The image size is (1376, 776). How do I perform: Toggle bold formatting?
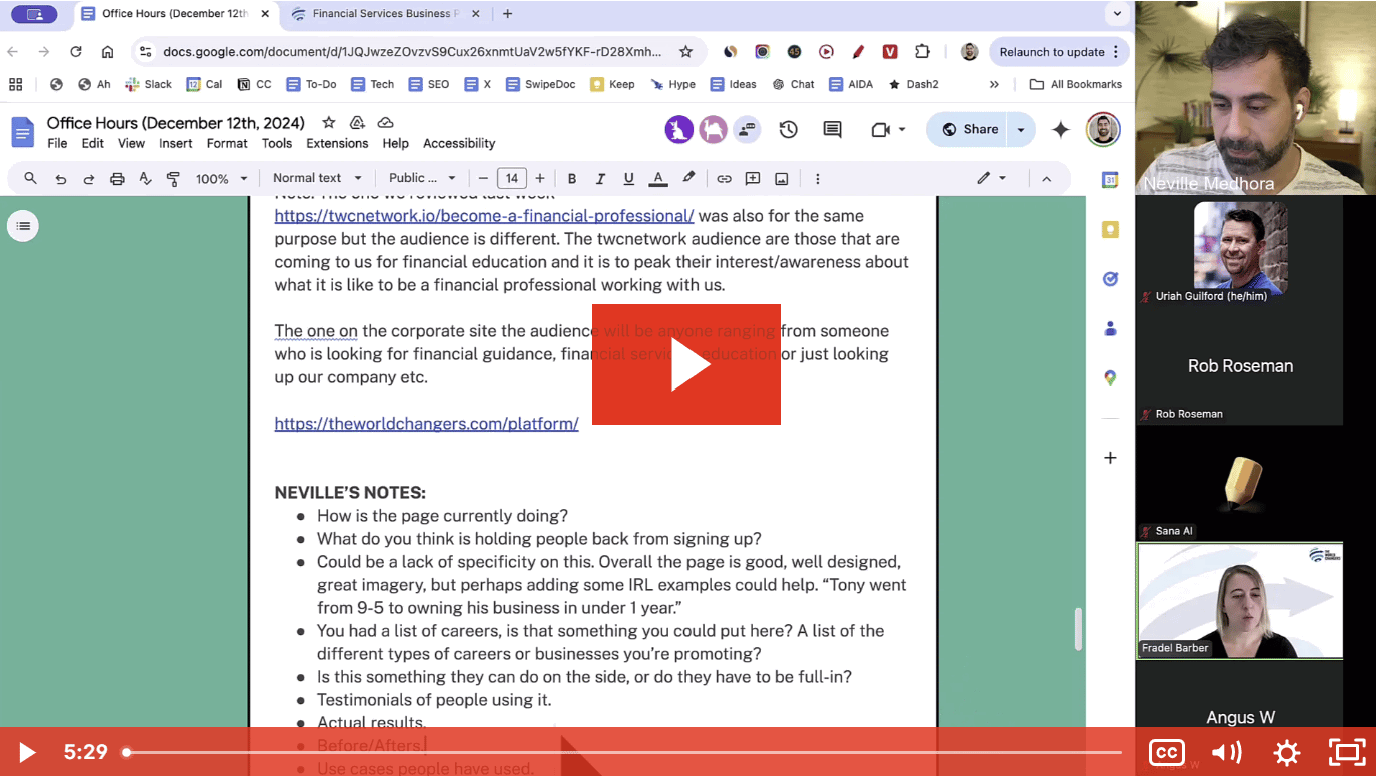[x=572, y=179]
